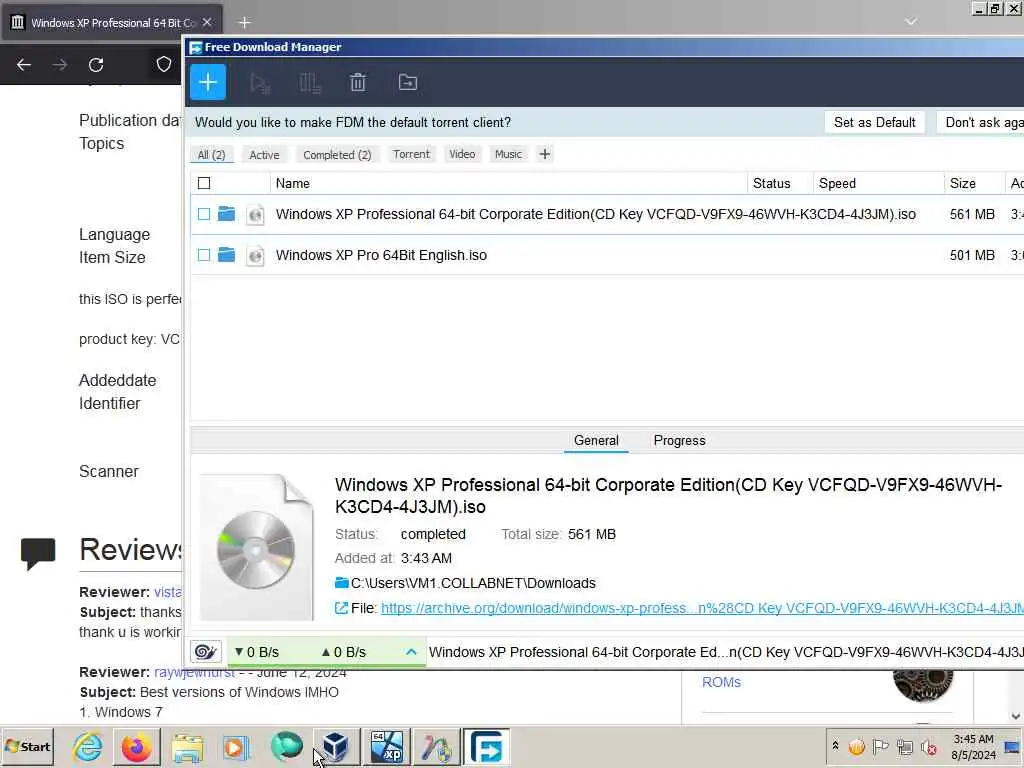Image resolution: width=1024 pixels, height=768 pixels.
Task: Select the Video filter tab
Action: (x=462, y=154)
